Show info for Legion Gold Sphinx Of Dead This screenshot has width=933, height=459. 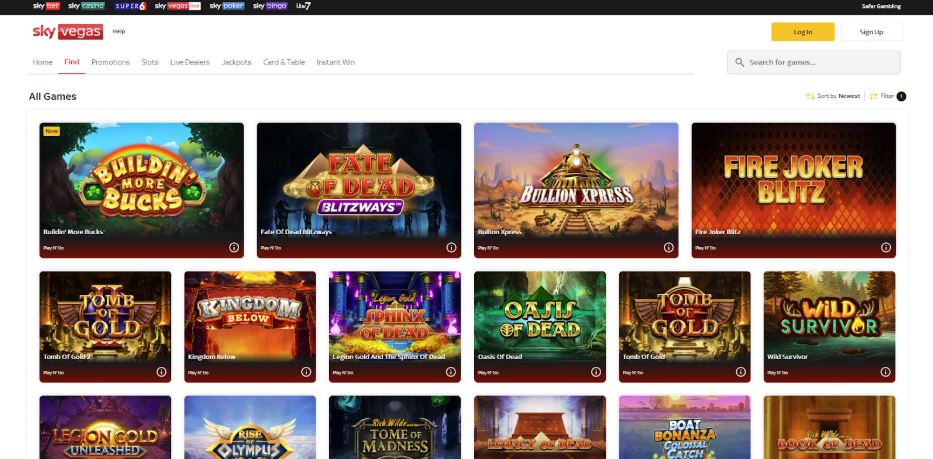pyautogui.click(x=451, y=371)
